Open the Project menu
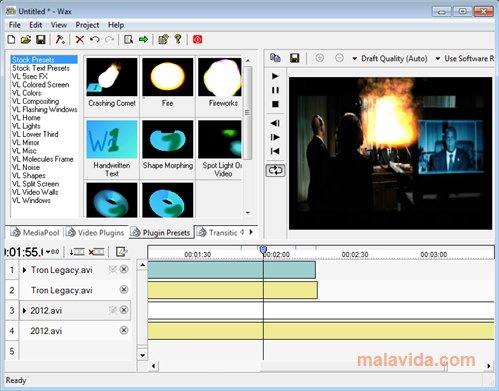Screen dimensions: 499x391 (x=87, y=25)
